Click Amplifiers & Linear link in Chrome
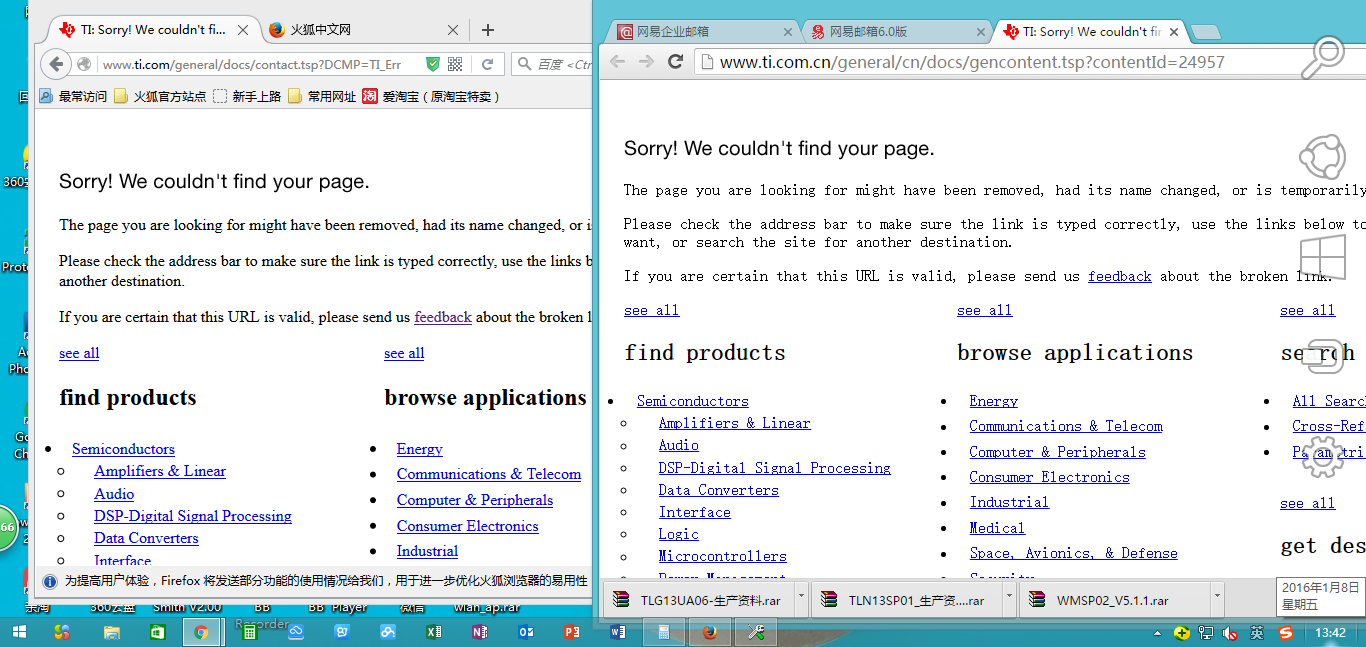The image size is (1366, 647). (734, 423)
